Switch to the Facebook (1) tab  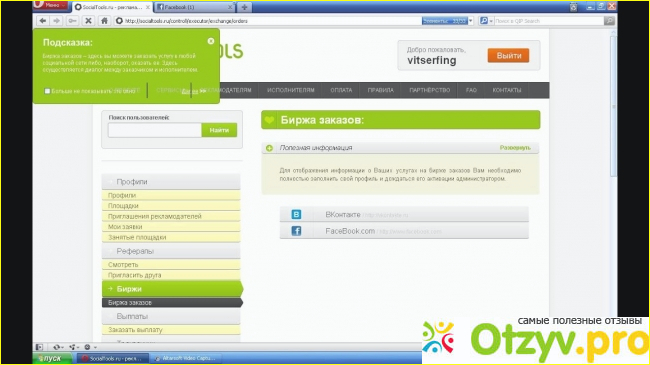coord(194,7)
